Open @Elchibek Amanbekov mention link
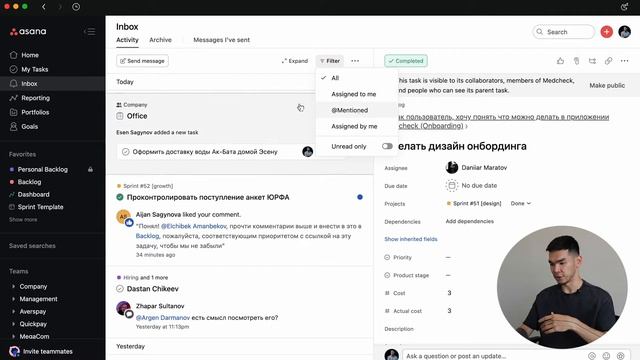640x360 pixels. click(193, 226)
